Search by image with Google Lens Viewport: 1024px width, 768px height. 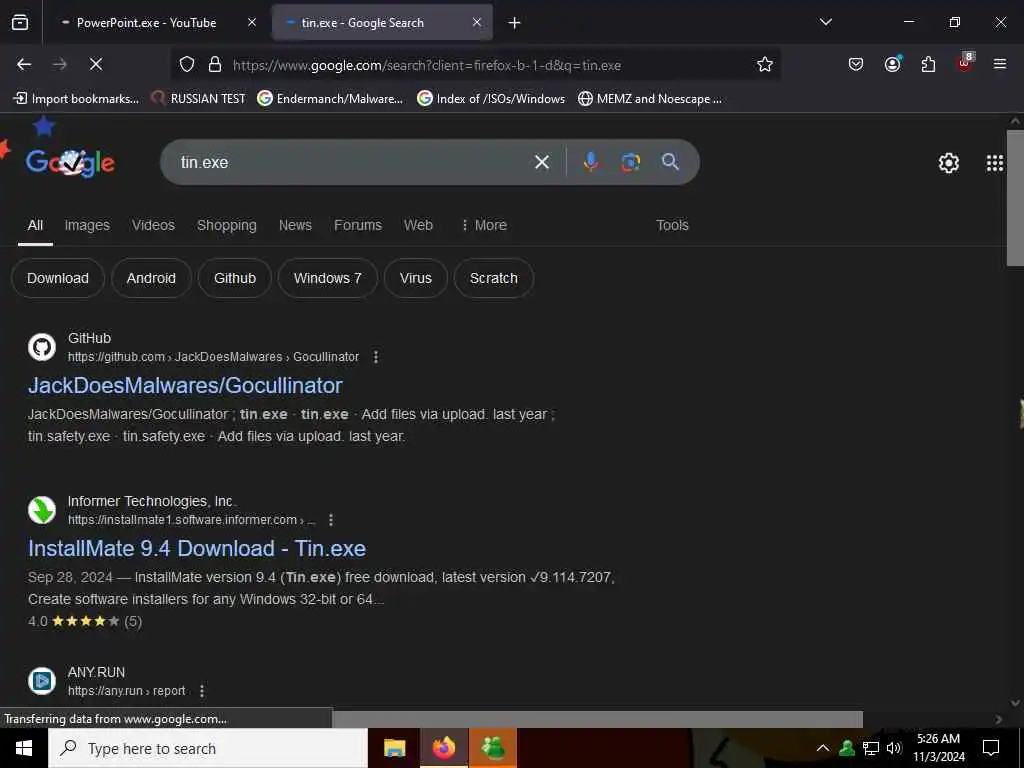630,162
